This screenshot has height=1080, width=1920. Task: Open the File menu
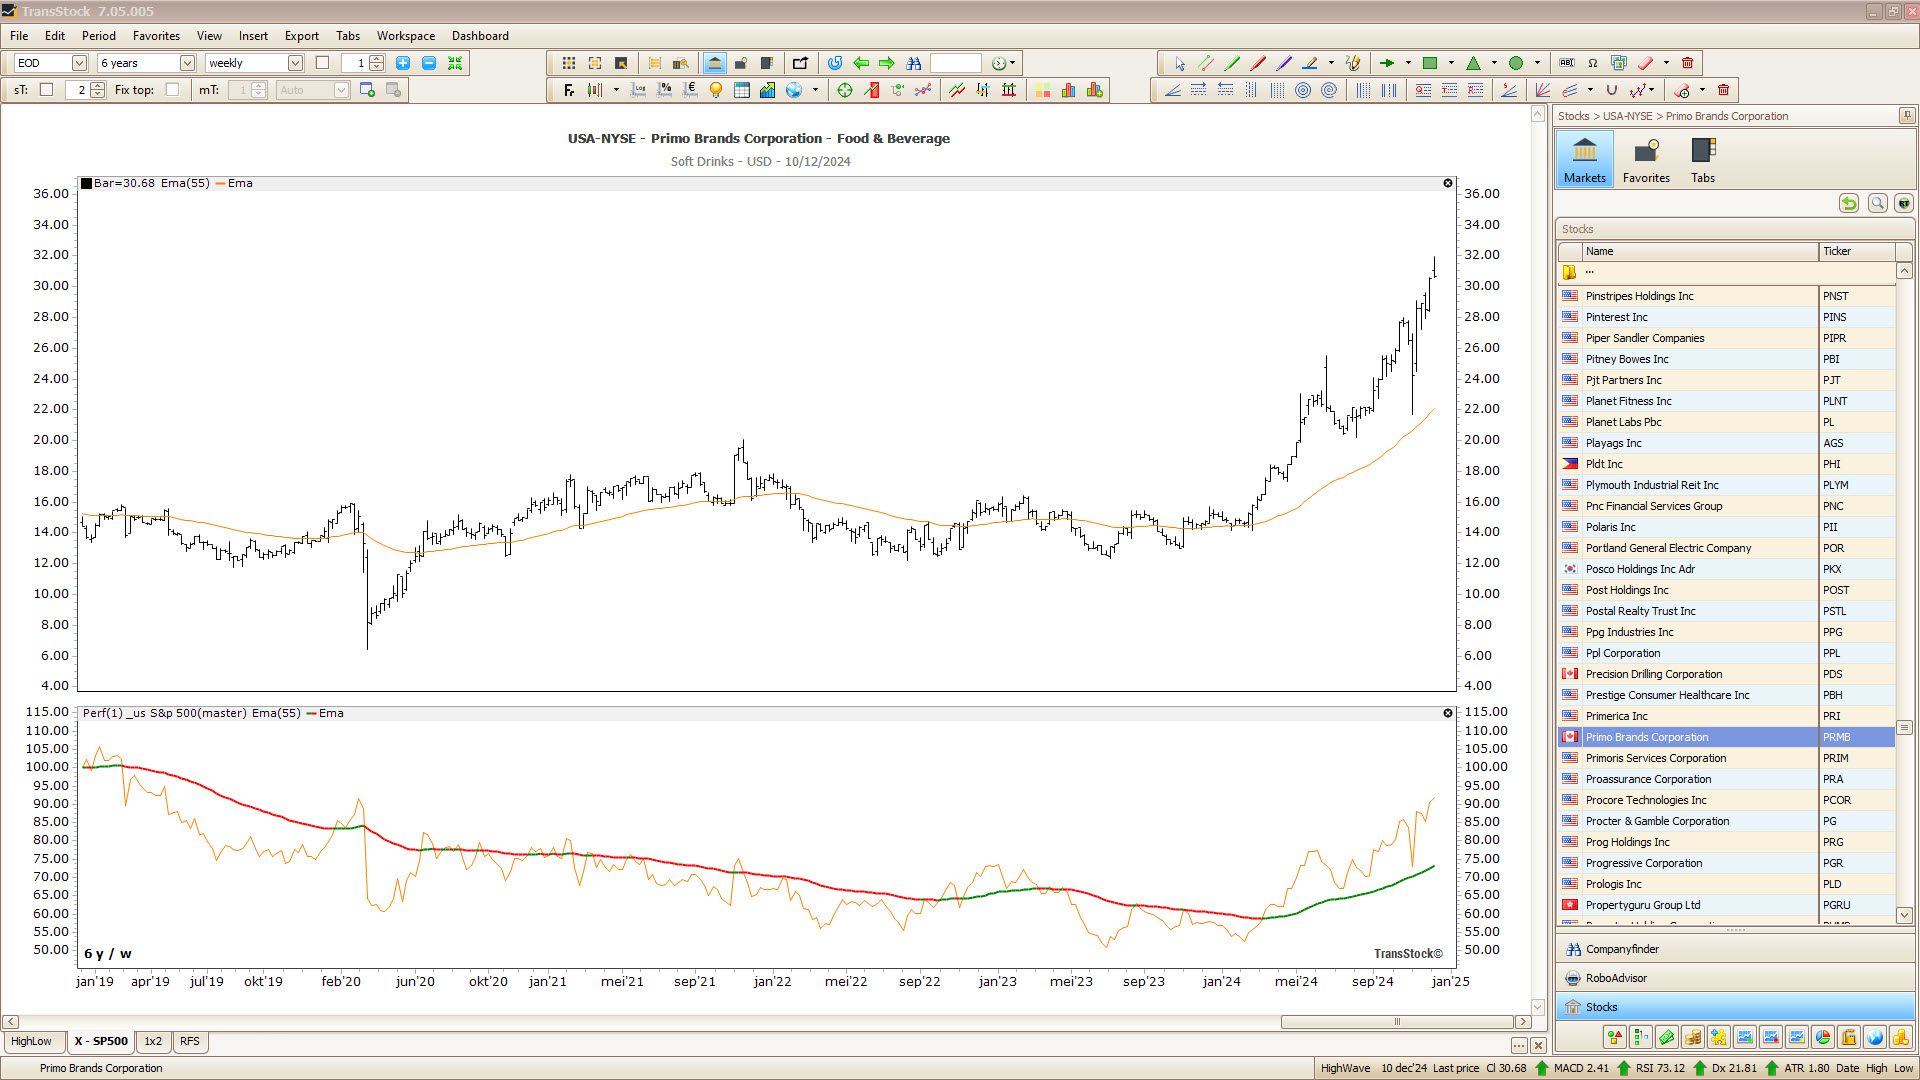19,36
